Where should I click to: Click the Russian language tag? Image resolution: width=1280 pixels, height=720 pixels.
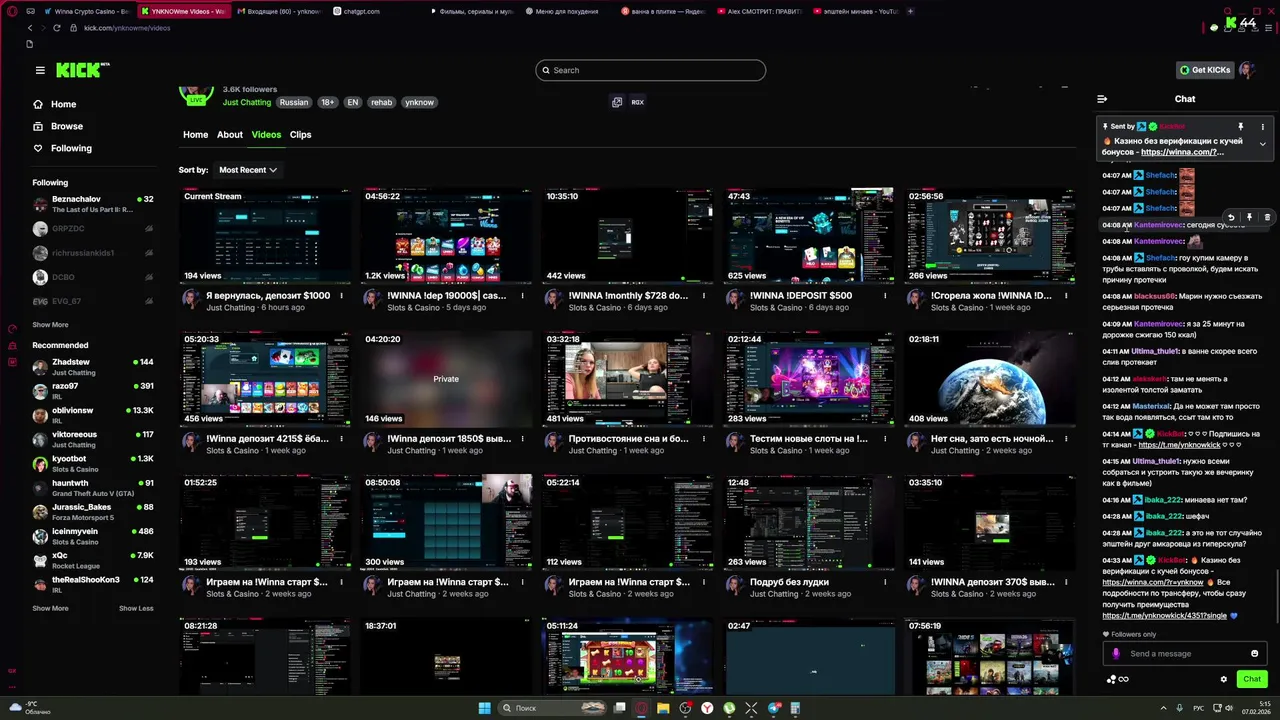tap(294, 102)
